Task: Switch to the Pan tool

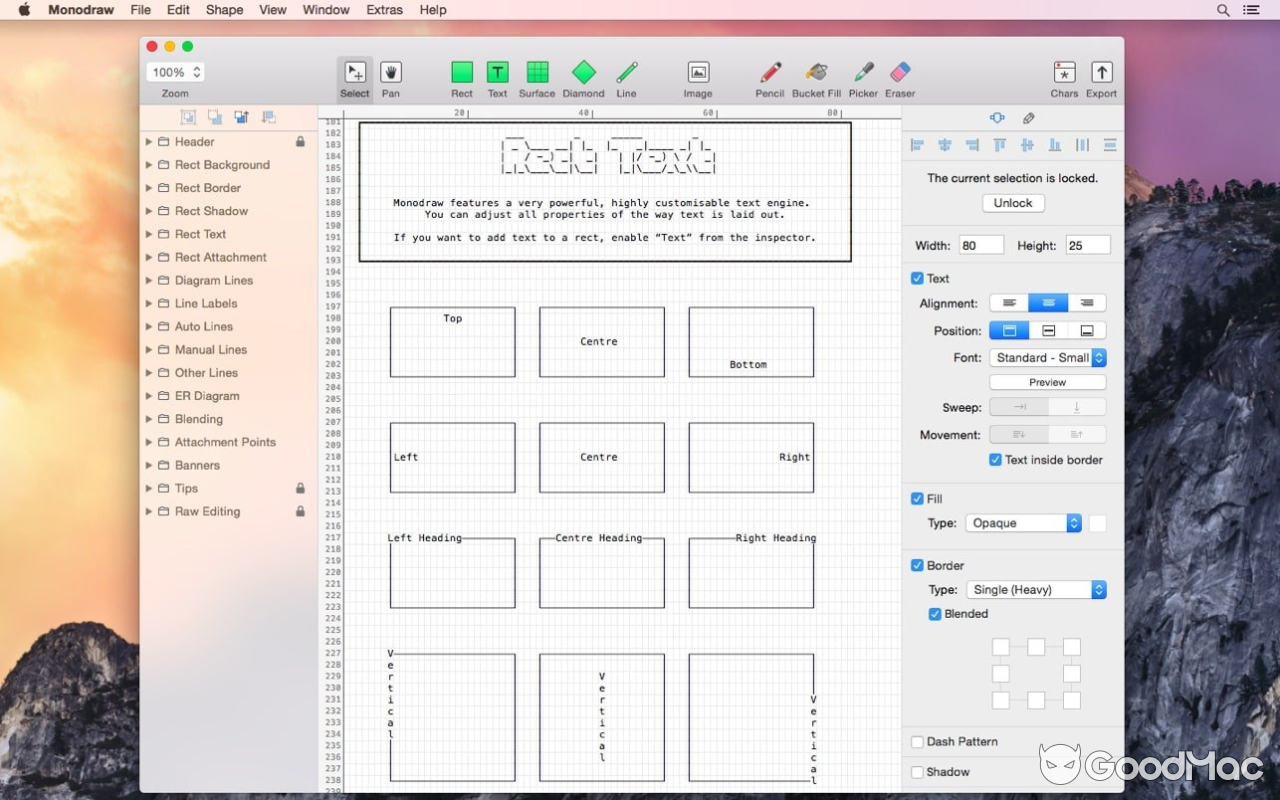Action: tap(391, 76)
